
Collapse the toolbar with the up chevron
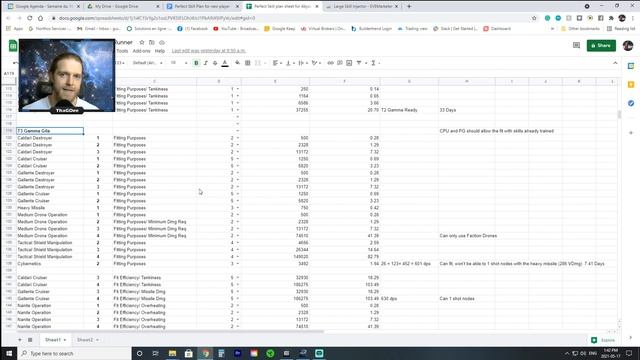point(615,63)
